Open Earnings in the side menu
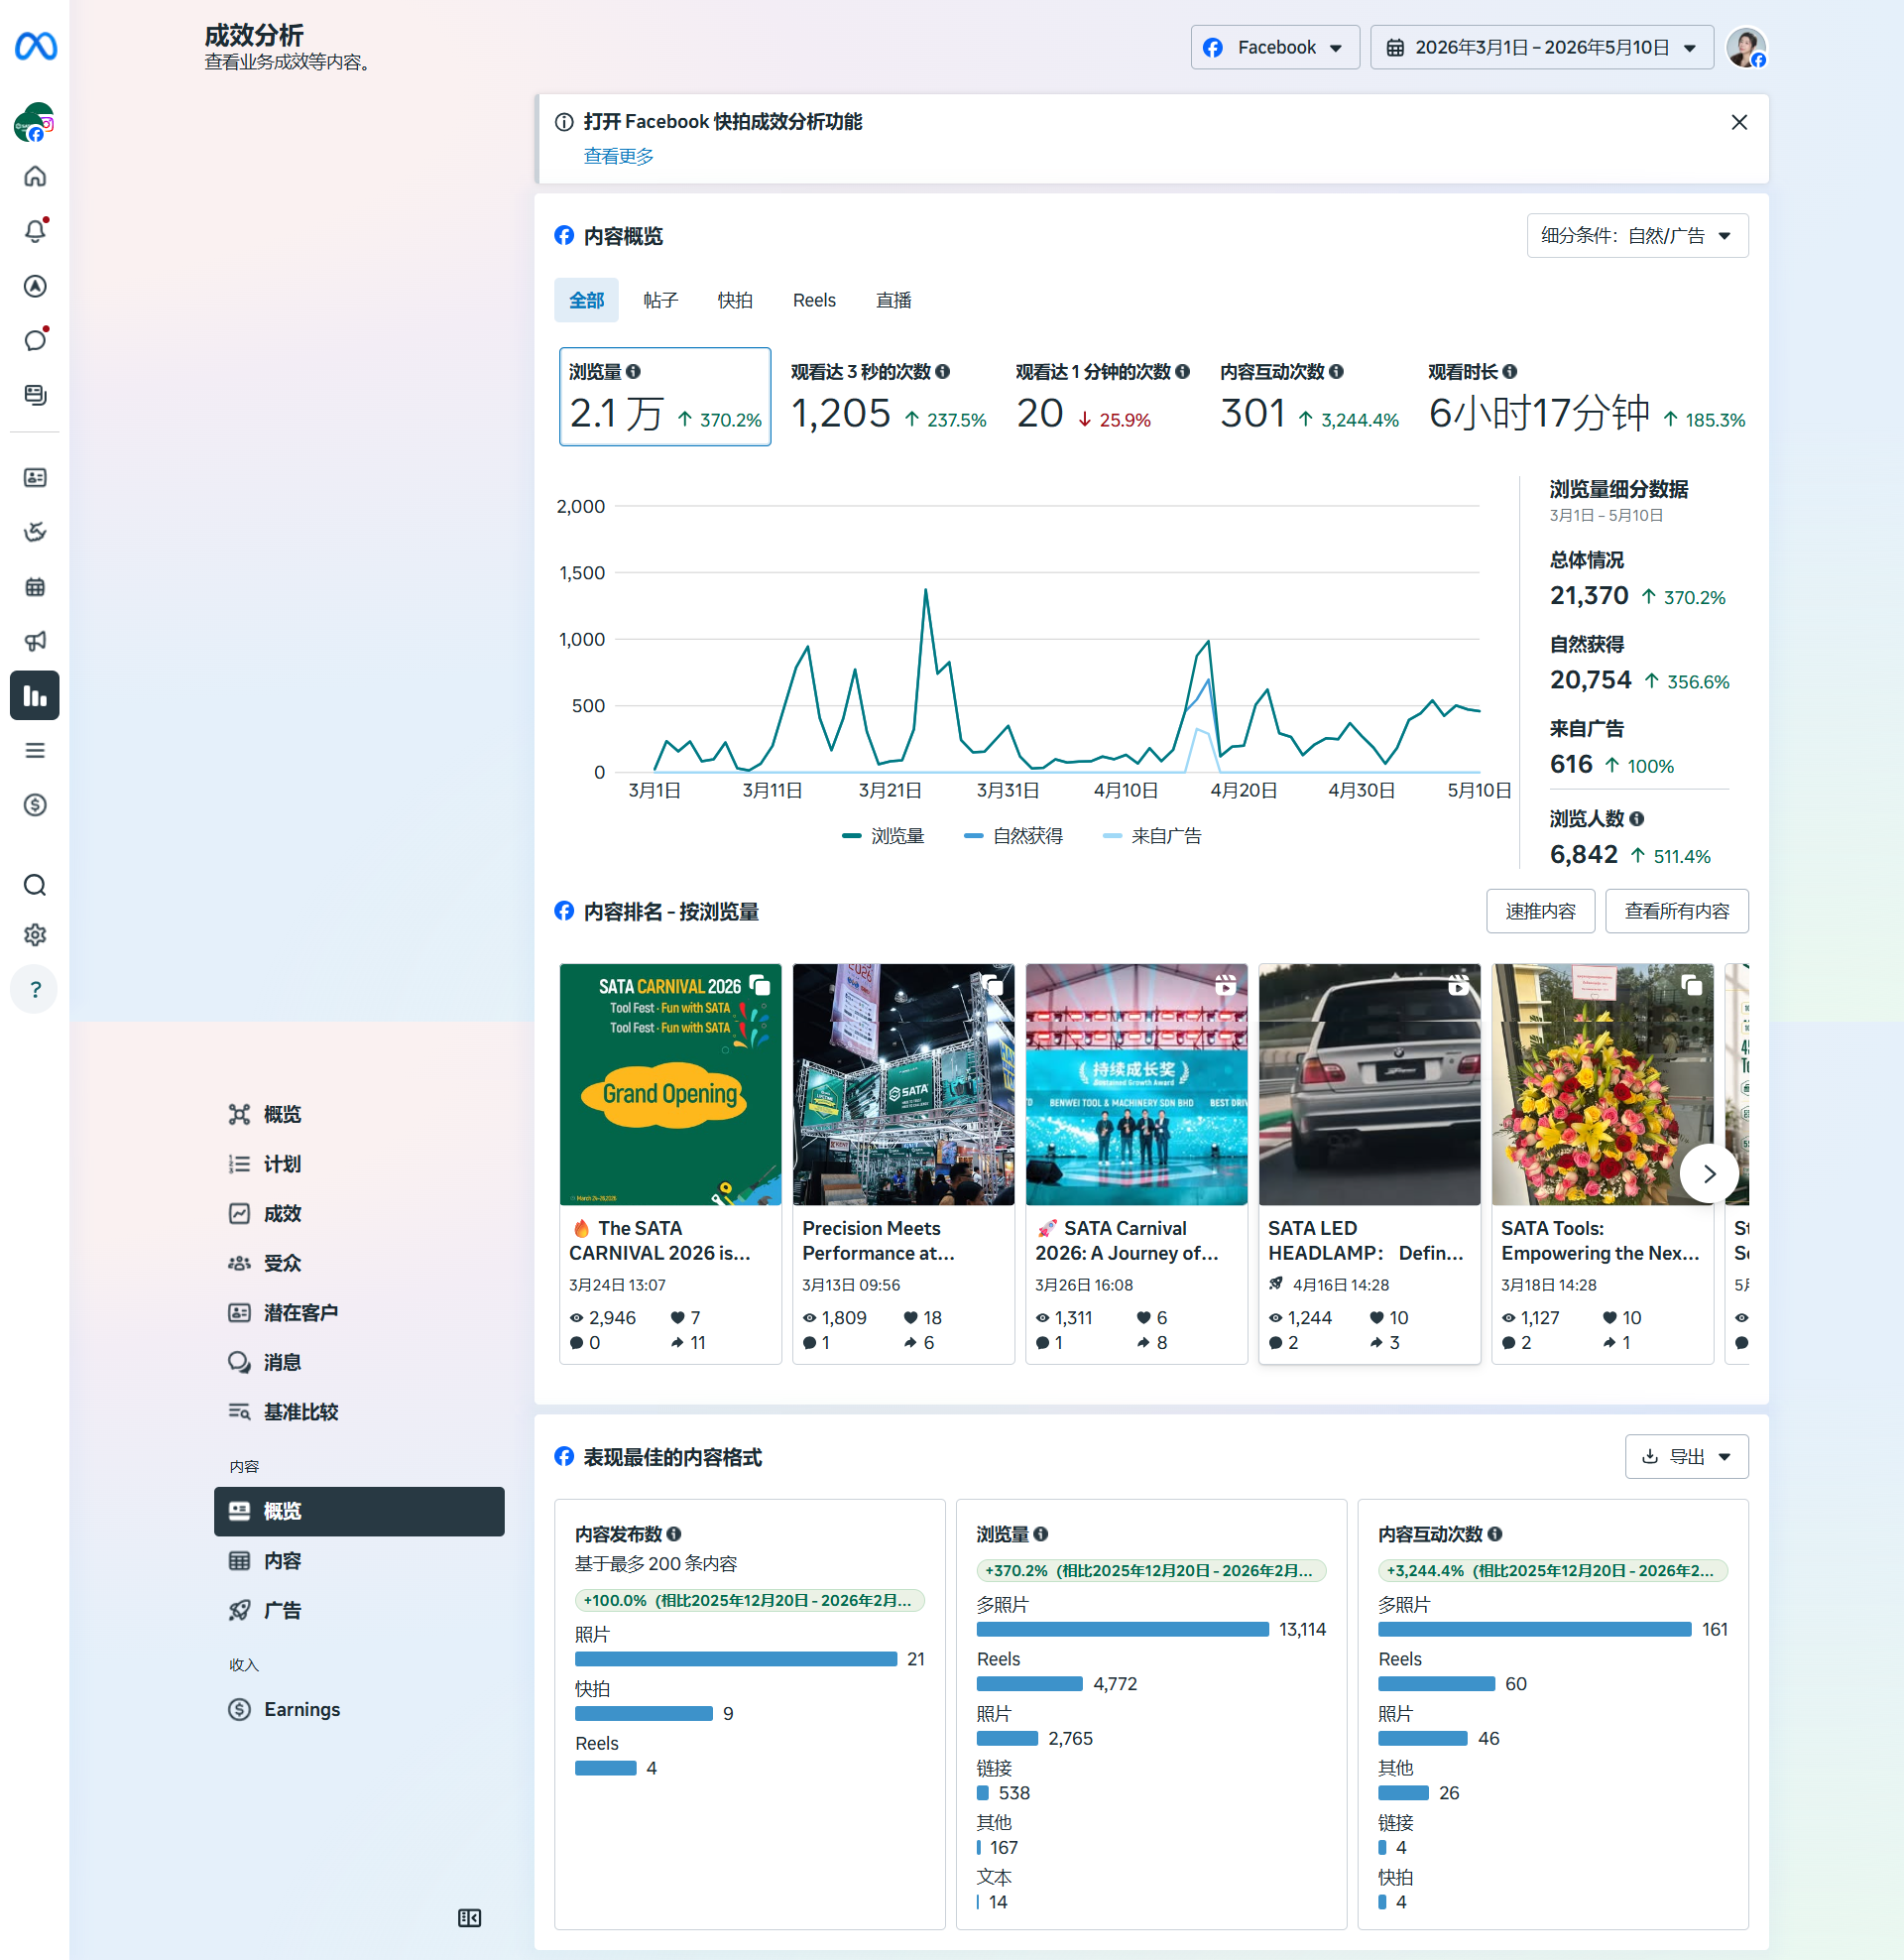 (359, 1709)
